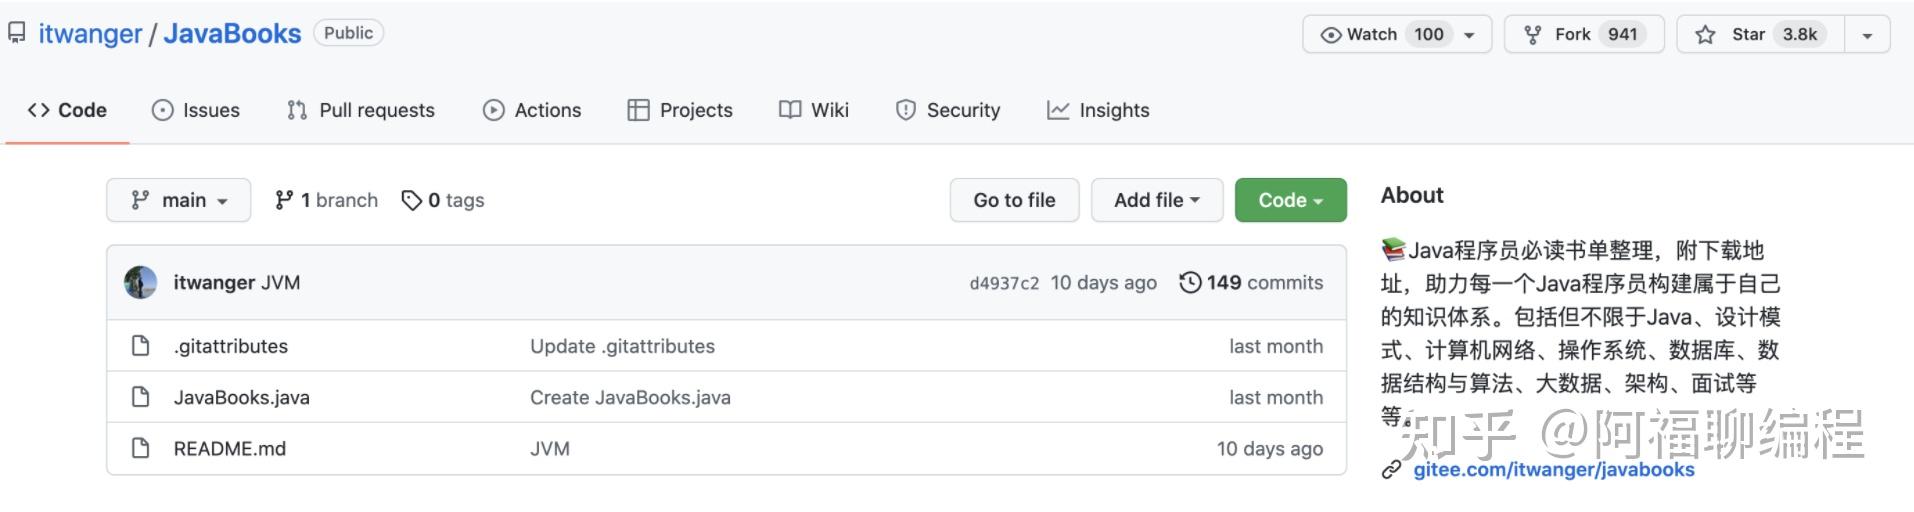
Task: Open the green Code dropdown
Action: point(1290,200)
